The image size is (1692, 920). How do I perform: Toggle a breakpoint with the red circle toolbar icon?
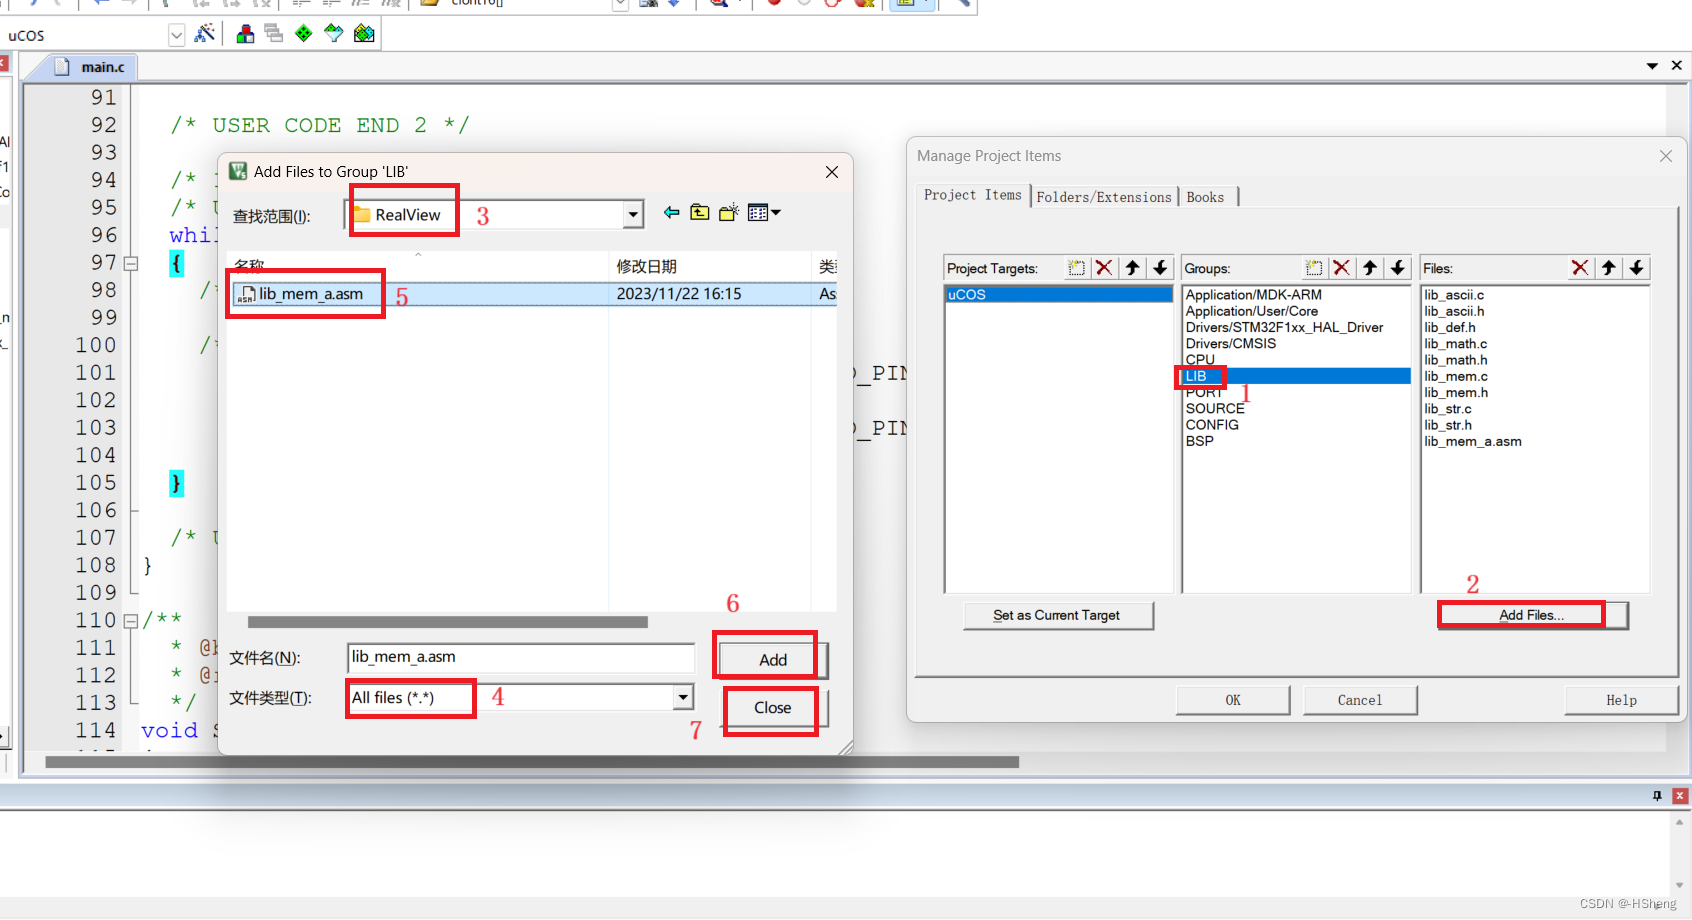coord(772,4)
